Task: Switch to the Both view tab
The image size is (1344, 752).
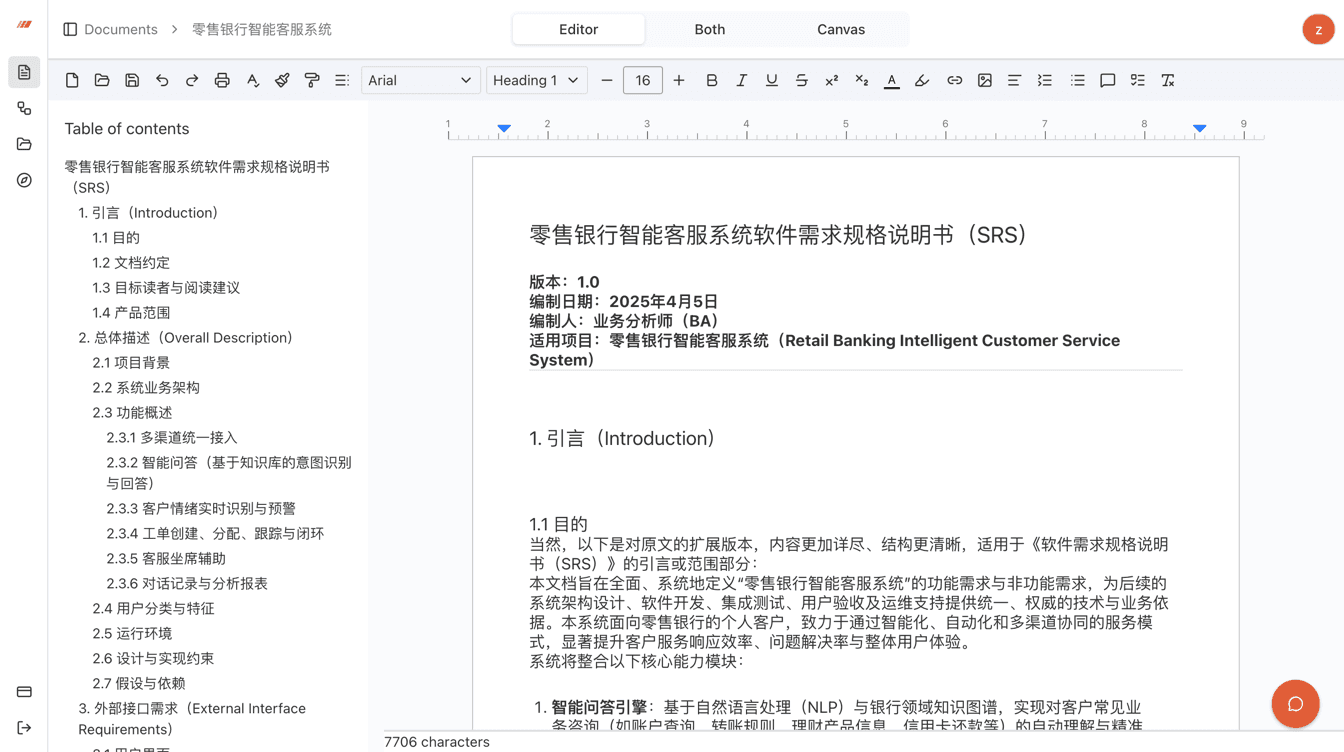Action: pos(709,30)
